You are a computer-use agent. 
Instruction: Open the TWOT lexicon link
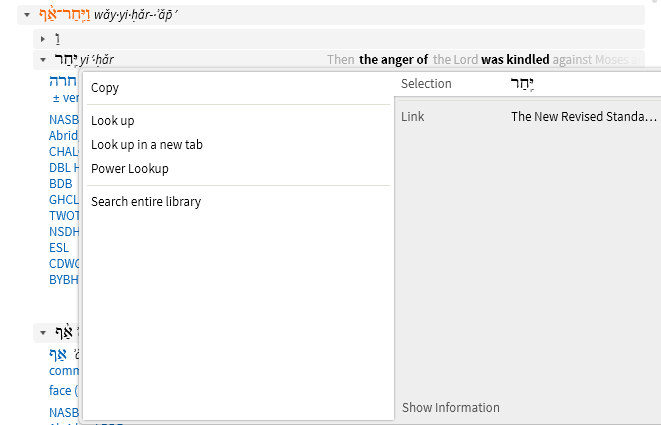(64, 216)
